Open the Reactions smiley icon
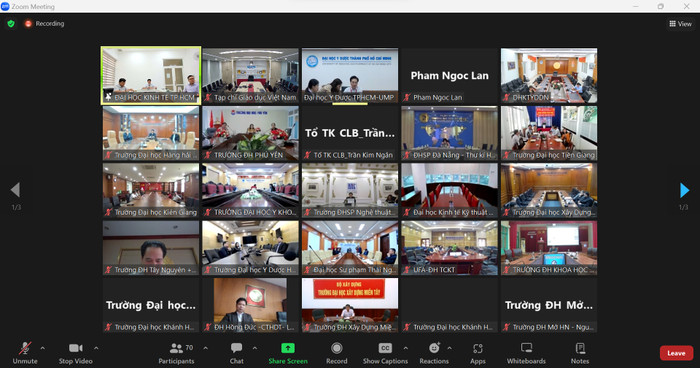700x368 pixels. [x=434, y=348]
